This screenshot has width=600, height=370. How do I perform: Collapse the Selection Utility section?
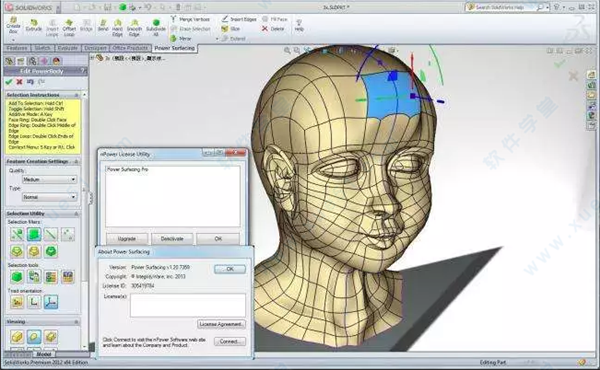click(x=76, y=214)
